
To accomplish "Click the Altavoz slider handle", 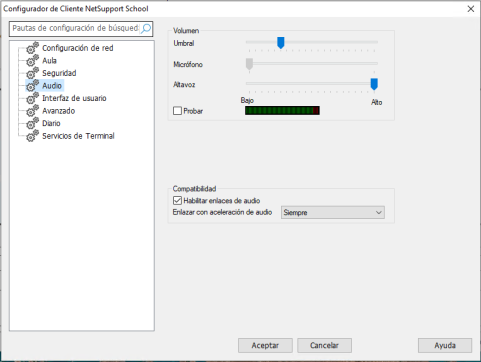I will [x=374, y=84].
